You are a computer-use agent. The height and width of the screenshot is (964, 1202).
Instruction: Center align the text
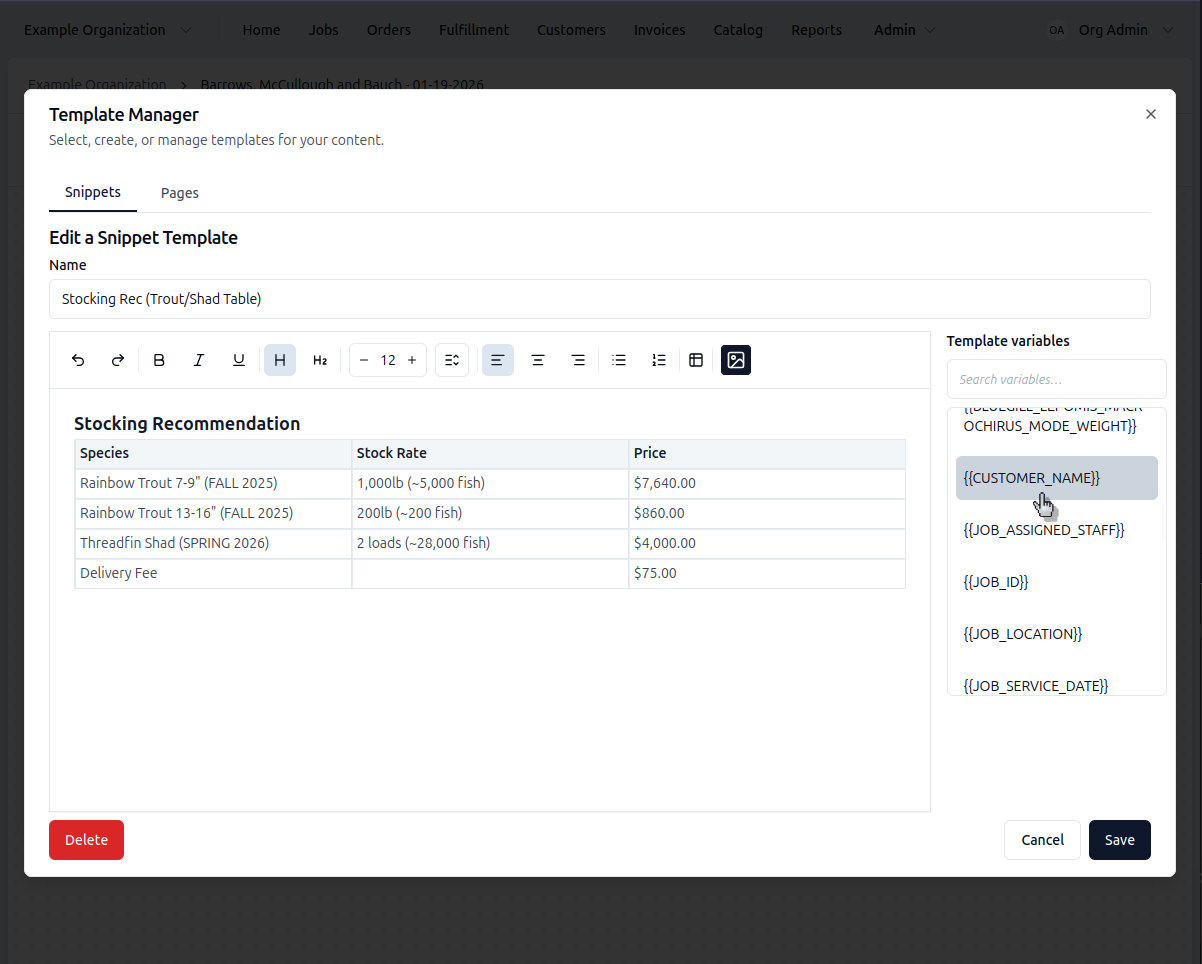(x=538, y=360)
